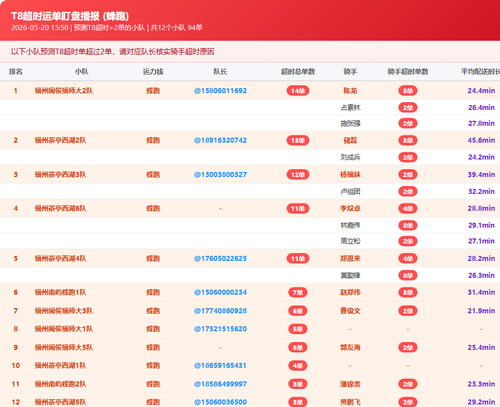Open captain mention @15060000234

pyautogui.click(x=220, y=292)
